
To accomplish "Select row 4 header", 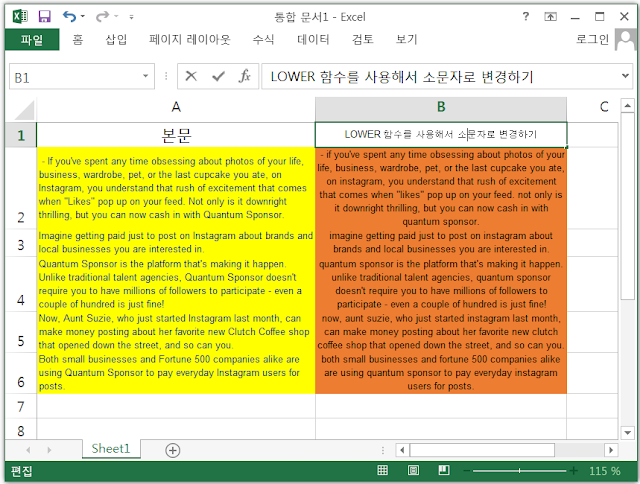I will [21, 284].
